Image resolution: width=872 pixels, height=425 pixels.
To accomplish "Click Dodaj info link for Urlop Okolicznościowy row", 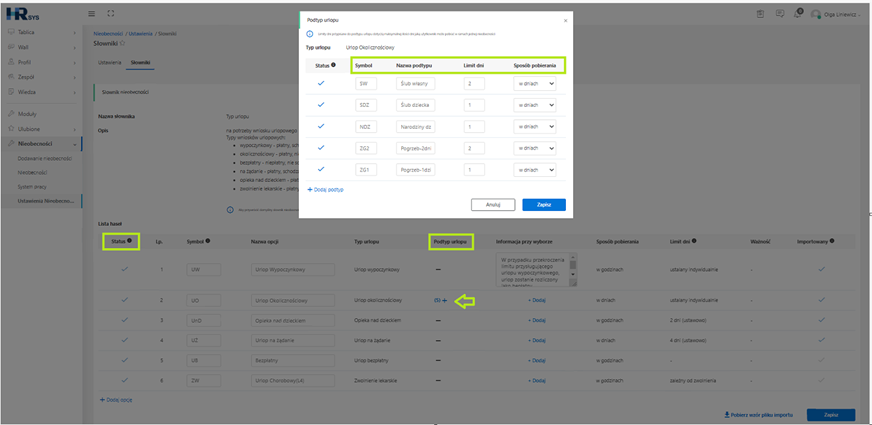I will click(537, 300).
